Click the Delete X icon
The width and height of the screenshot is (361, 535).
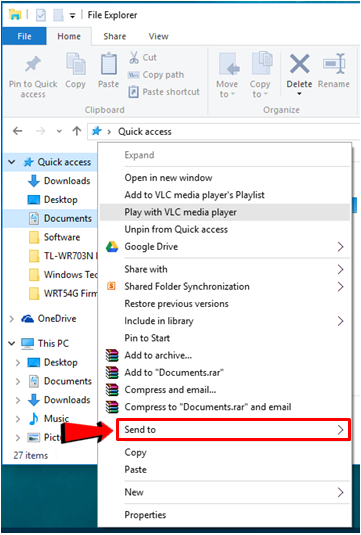[x=299, y=64]
